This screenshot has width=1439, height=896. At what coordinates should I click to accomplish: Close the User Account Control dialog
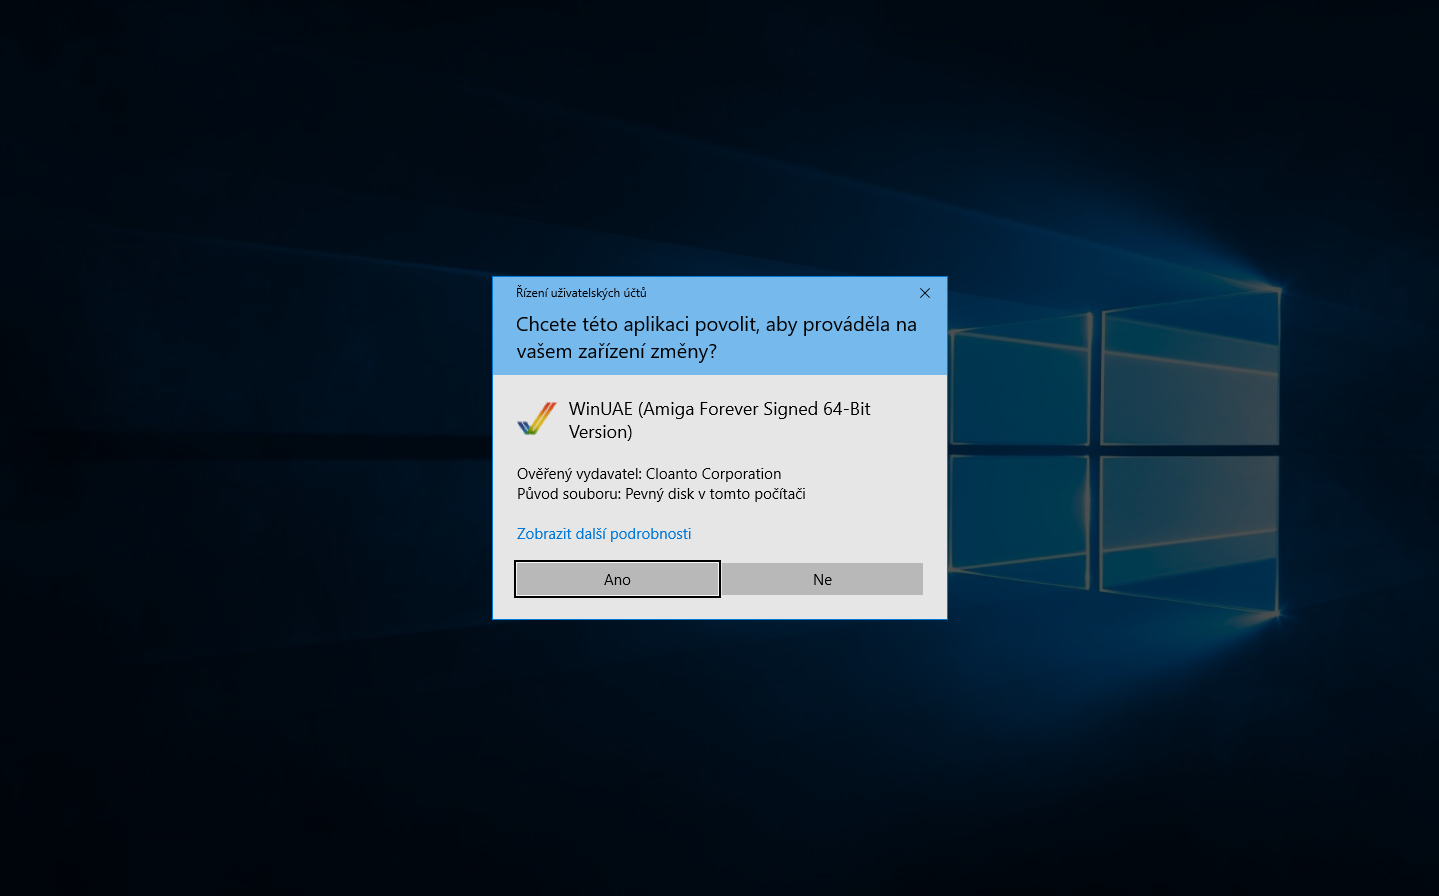coord(925,293)
